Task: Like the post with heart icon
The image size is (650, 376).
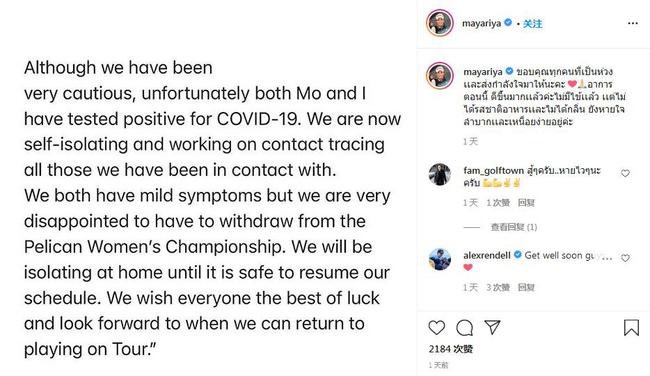Action: pos(436,327)
